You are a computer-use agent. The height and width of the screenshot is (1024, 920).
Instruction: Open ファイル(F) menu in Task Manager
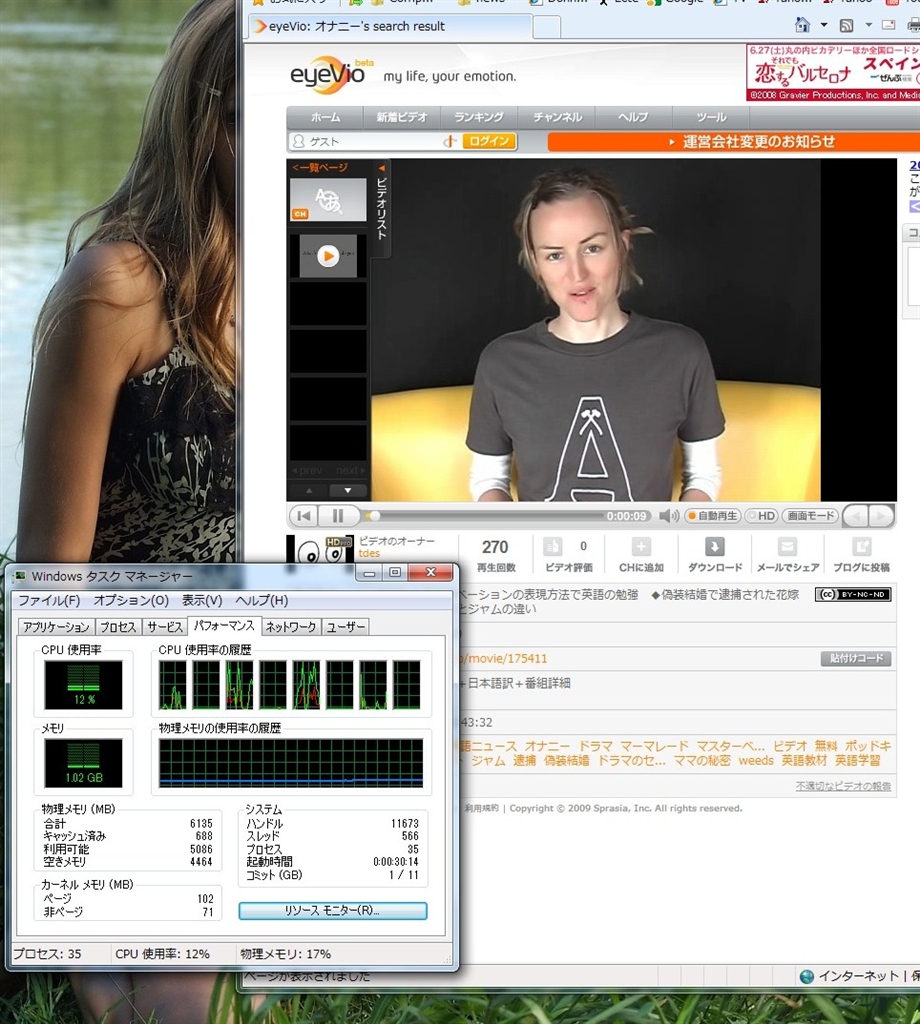pos(49,600)
